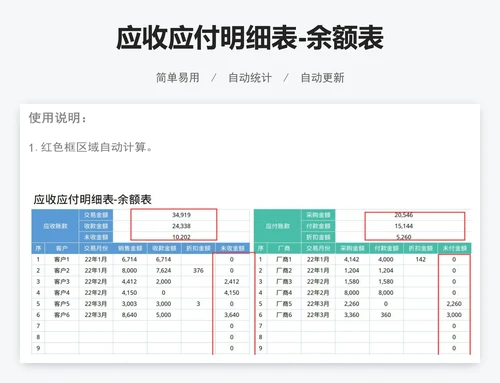Select the 采购金额 summary label cell
The height and width of the screenshot is (383, 500).
click(x=318, y=215)
